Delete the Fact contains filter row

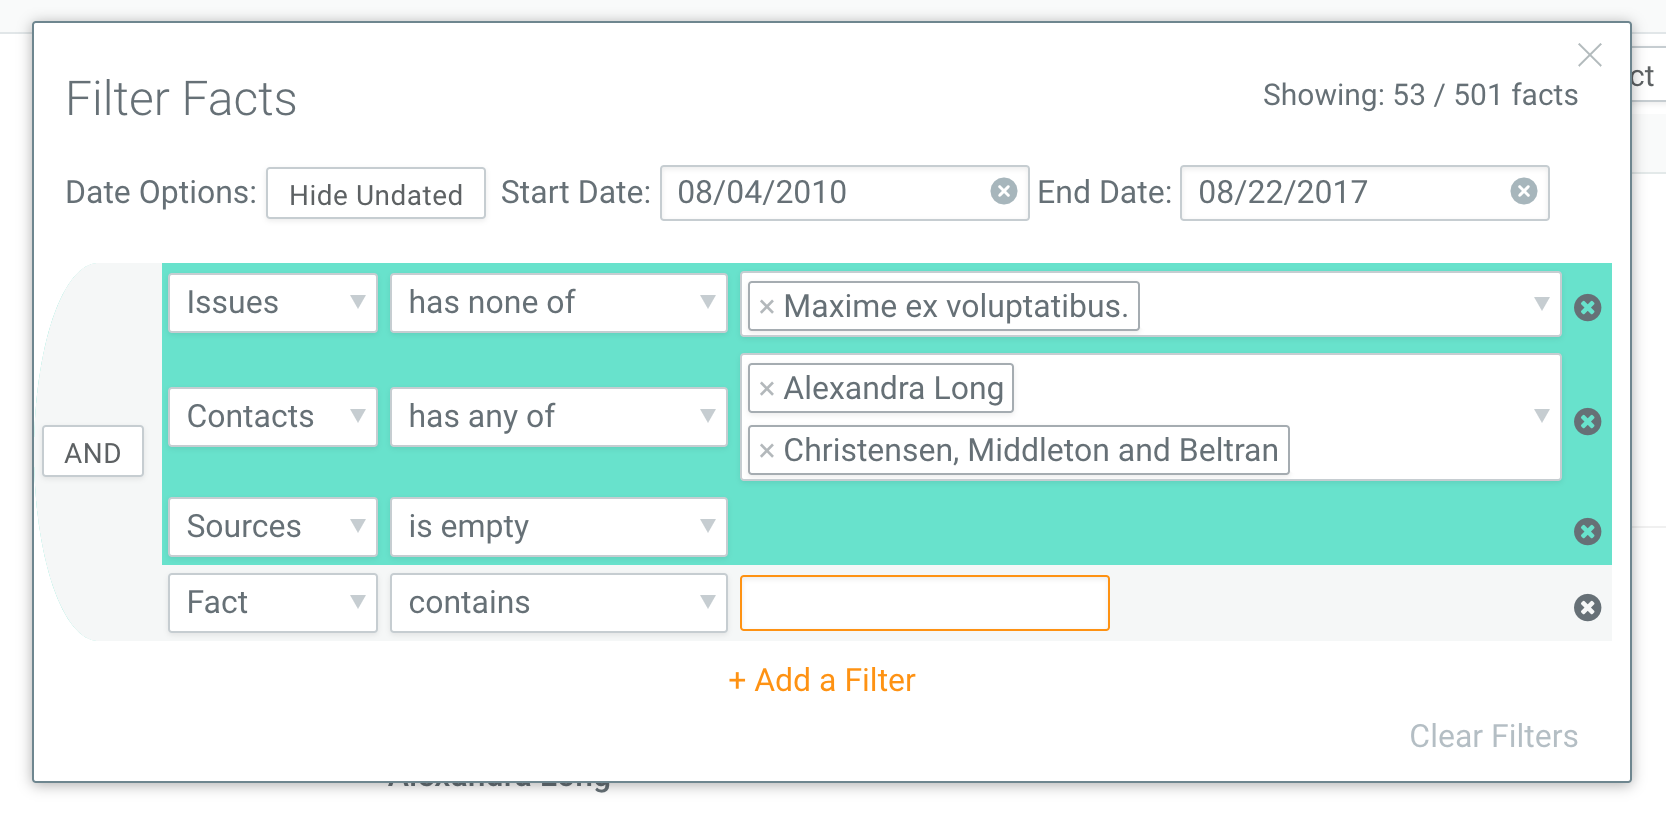click(x=1588, y=606)
